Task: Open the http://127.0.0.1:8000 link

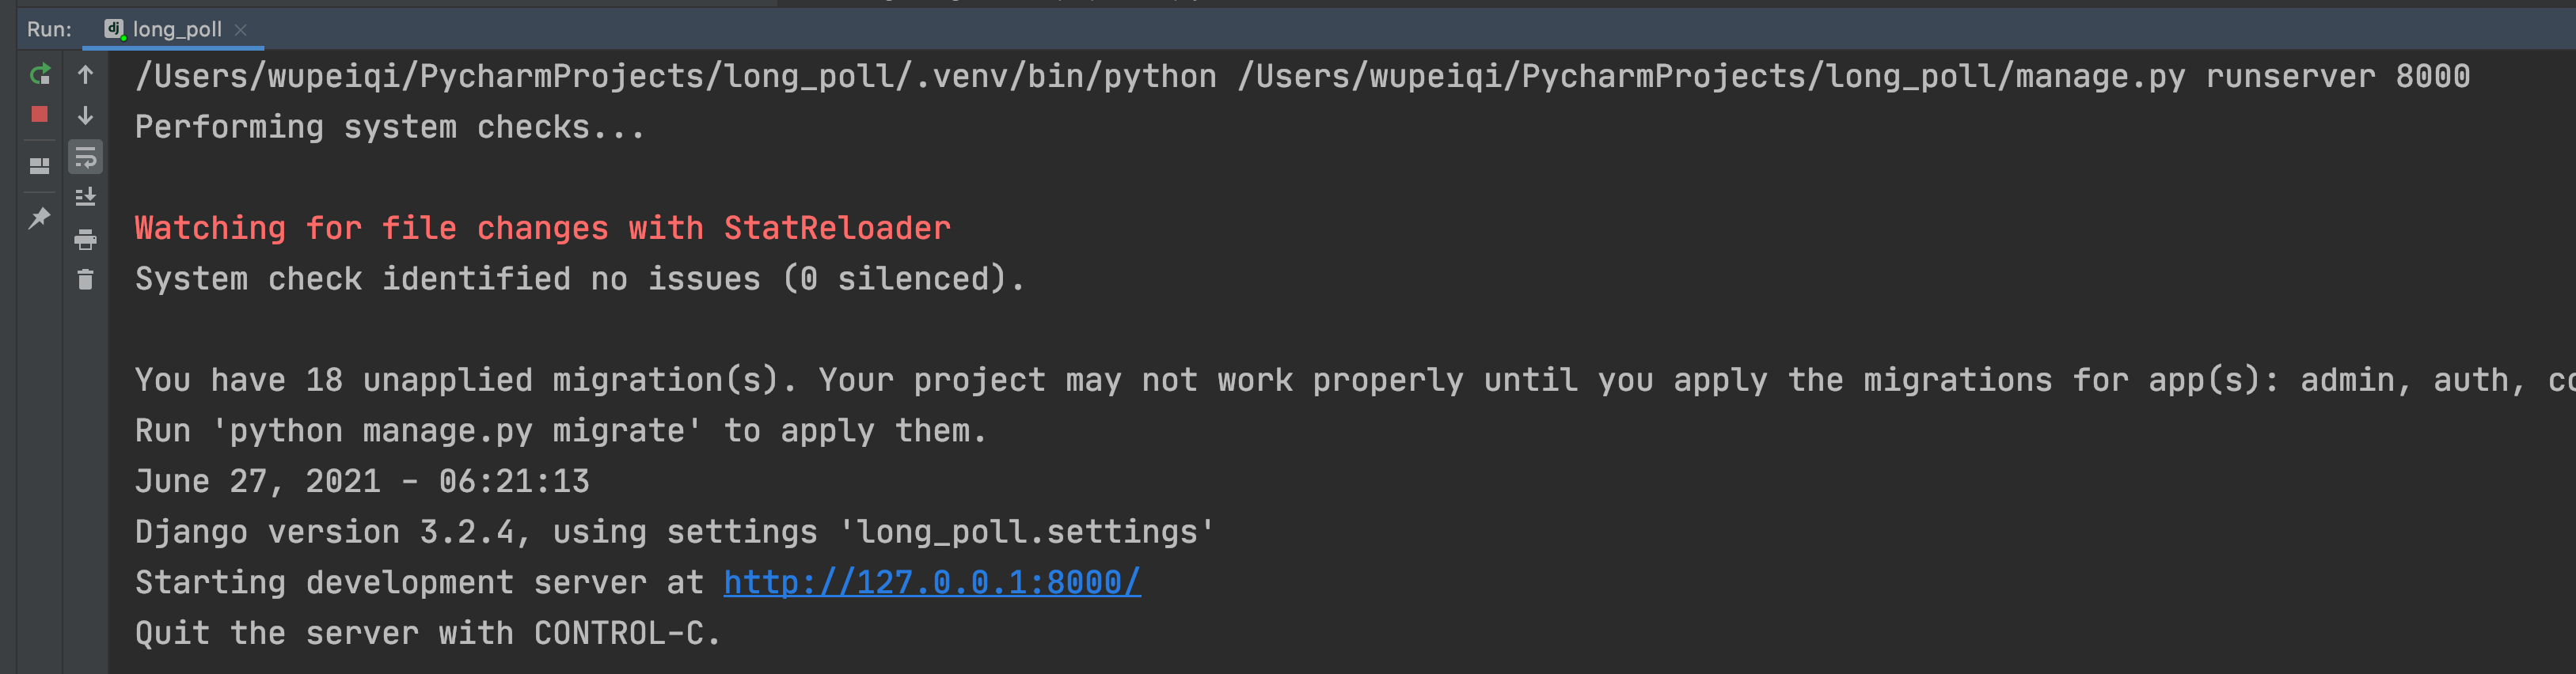Action: click(x=931, y=582)
